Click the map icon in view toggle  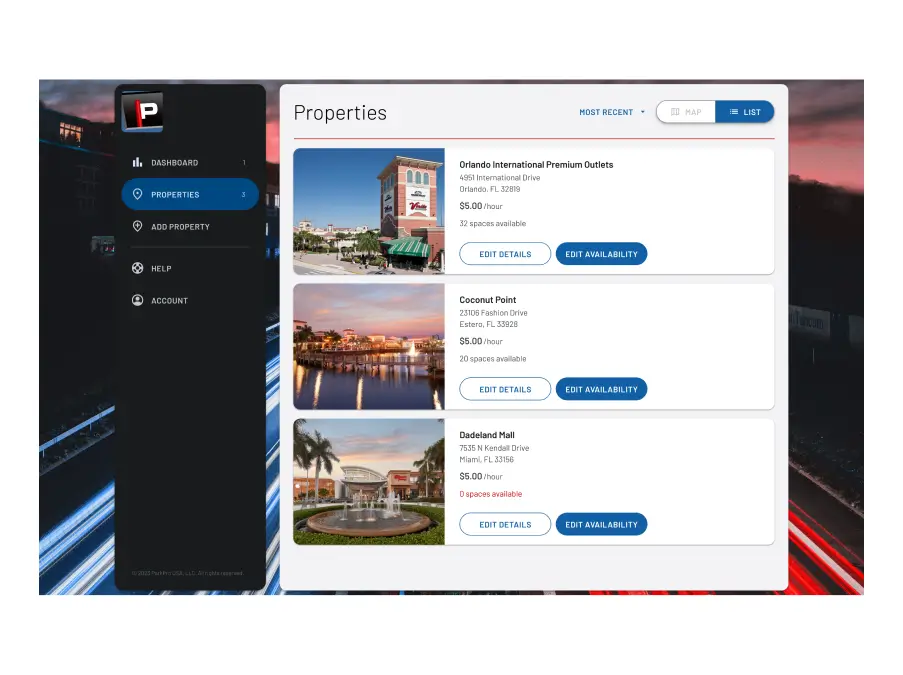click(675, 112)
